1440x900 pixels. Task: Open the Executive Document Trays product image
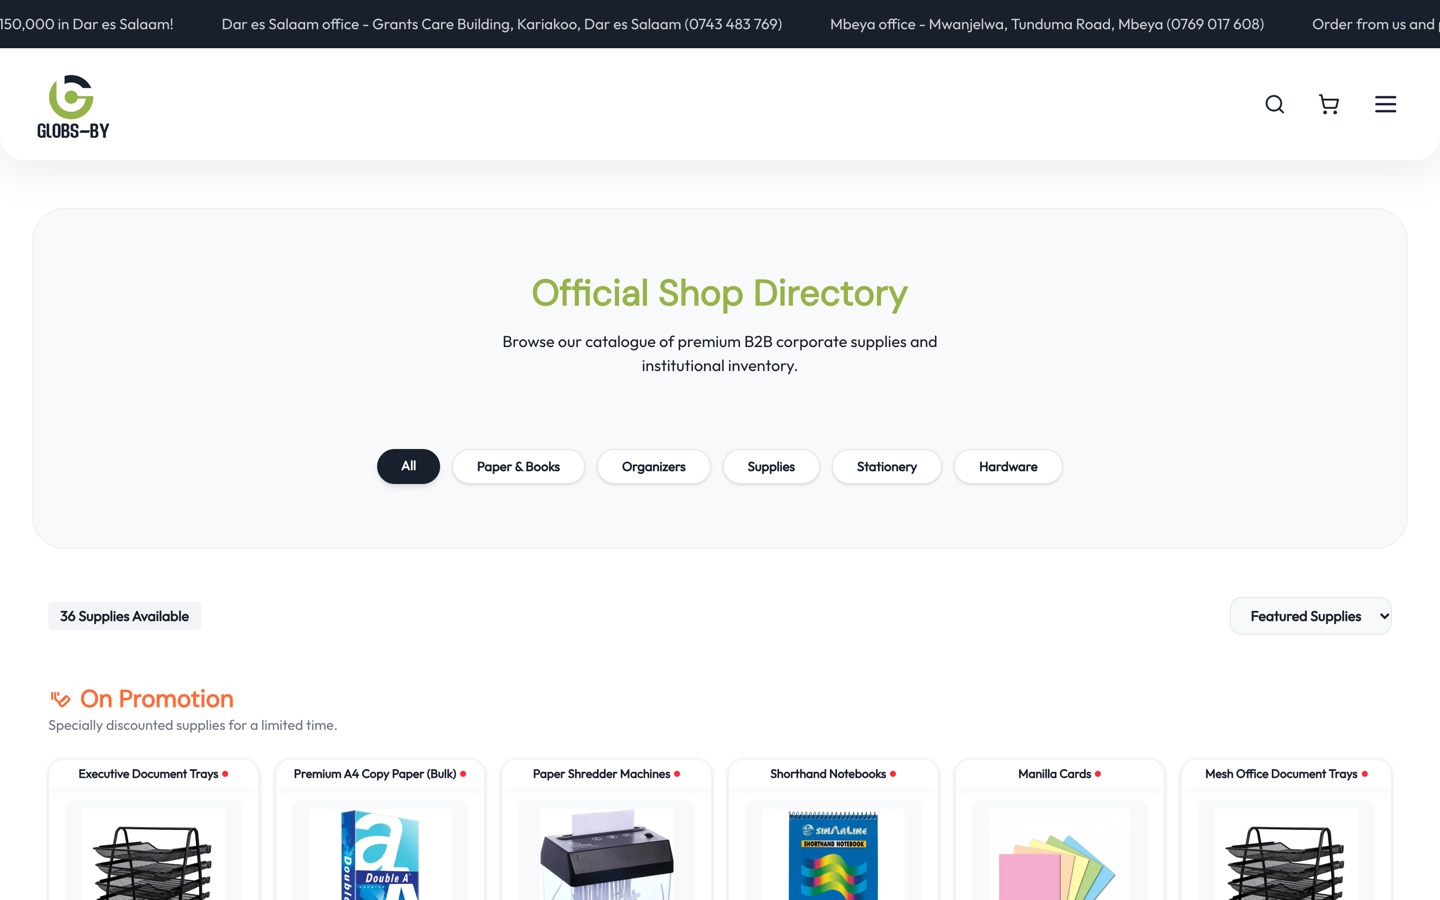coord(153,854)
